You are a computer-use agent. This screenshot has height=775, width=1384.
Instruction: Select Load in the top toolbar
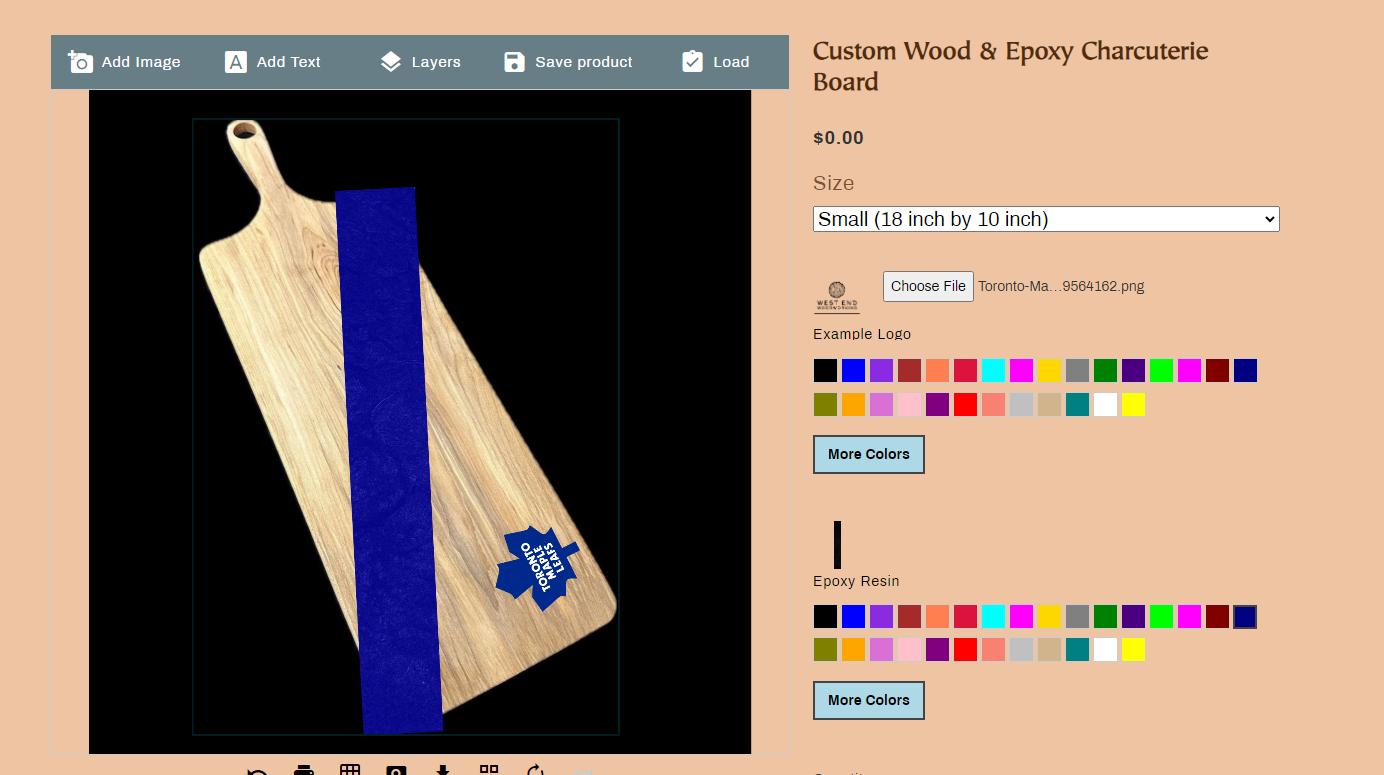pyautogui.click(x=715, y=62)
